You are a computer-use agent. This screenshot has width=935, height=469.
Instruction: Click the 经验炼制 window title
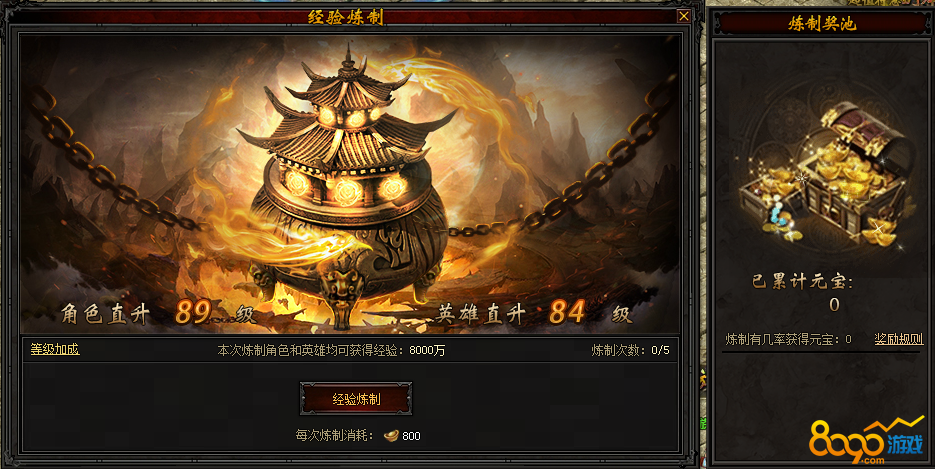(x=345, y=17)
